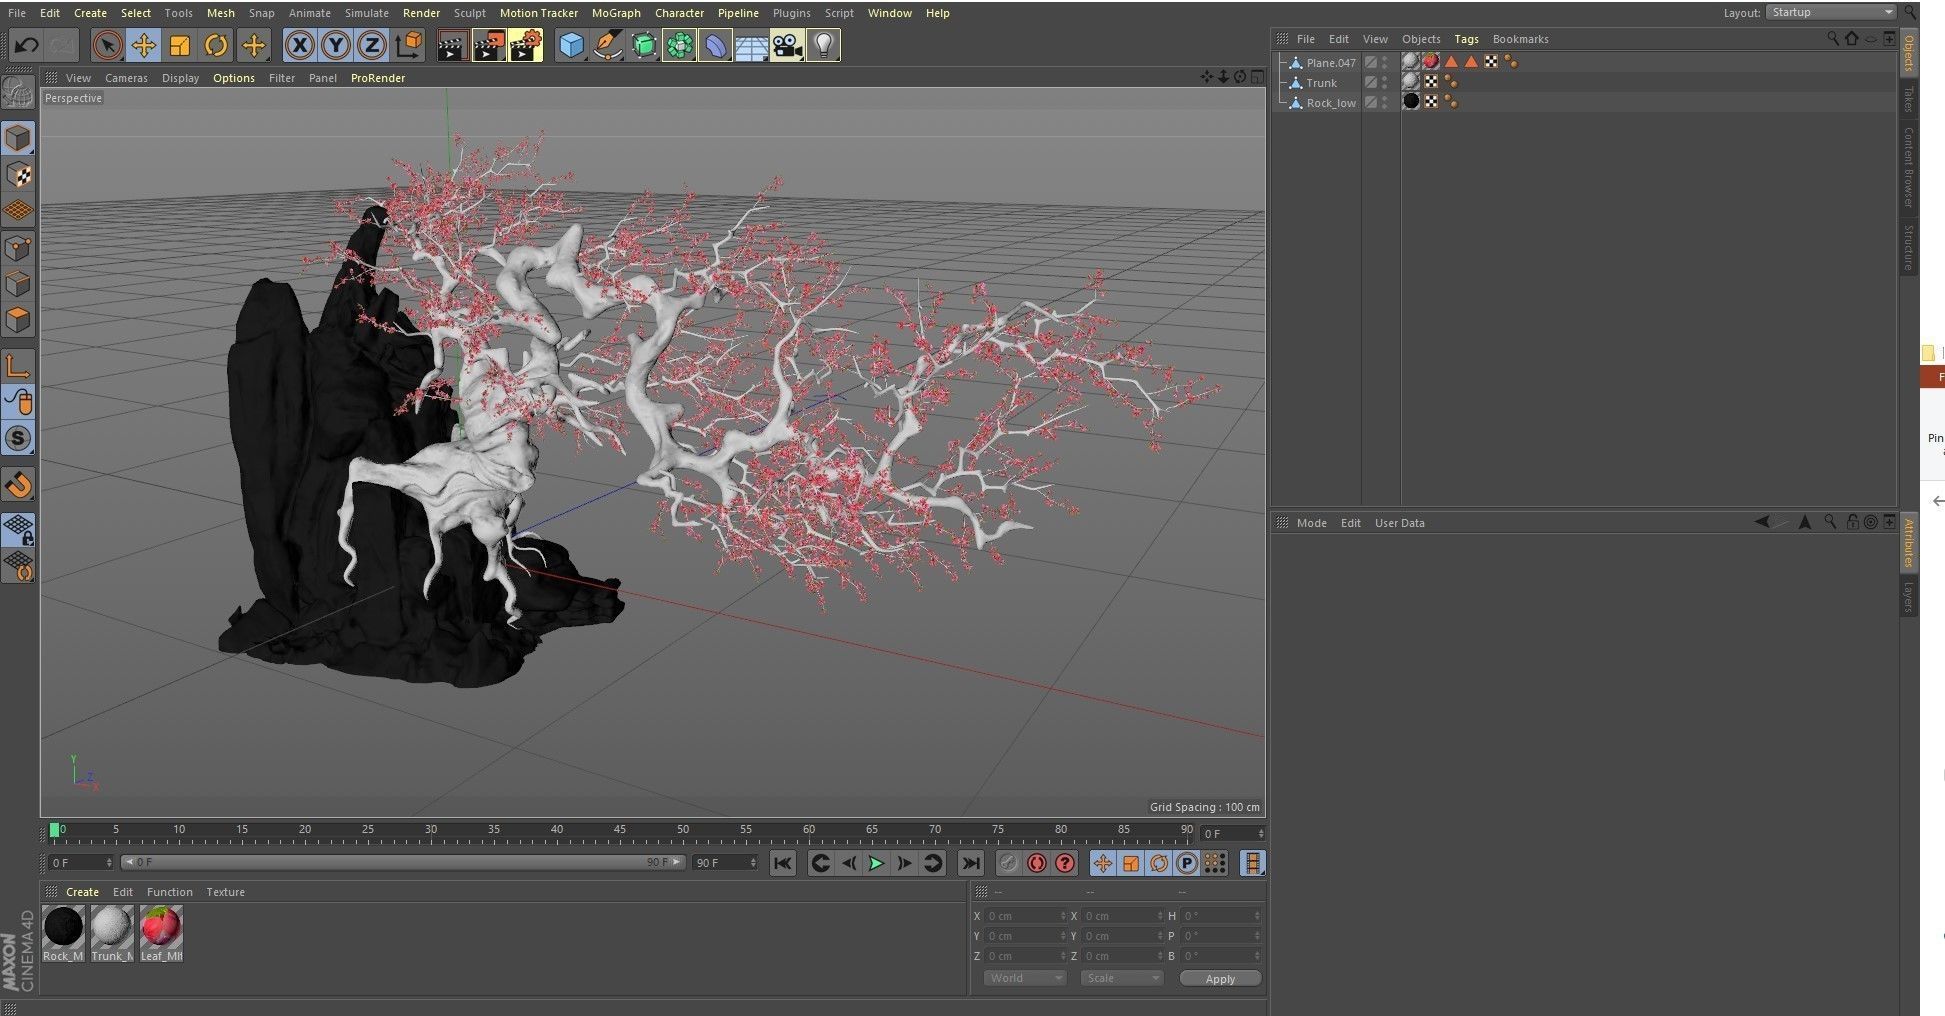Open the Create menu in Material Manager
Image resolution: width=1945 pixels, height=1016 pixels.
coord(82,892)
